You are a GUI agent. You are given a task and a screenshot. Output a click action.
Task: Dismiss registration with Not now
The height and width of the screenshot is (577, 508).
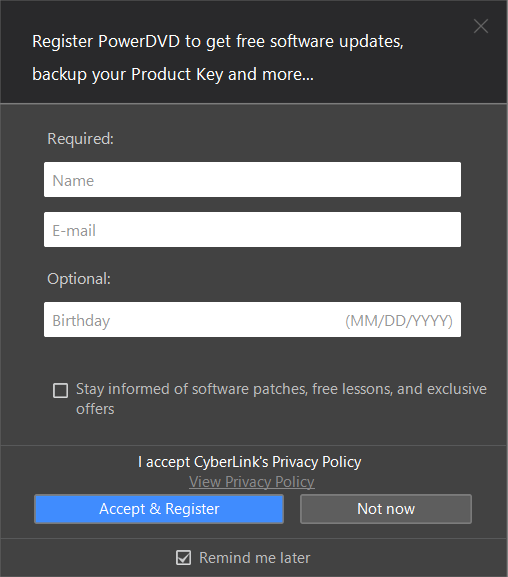[x=386, y=509]
